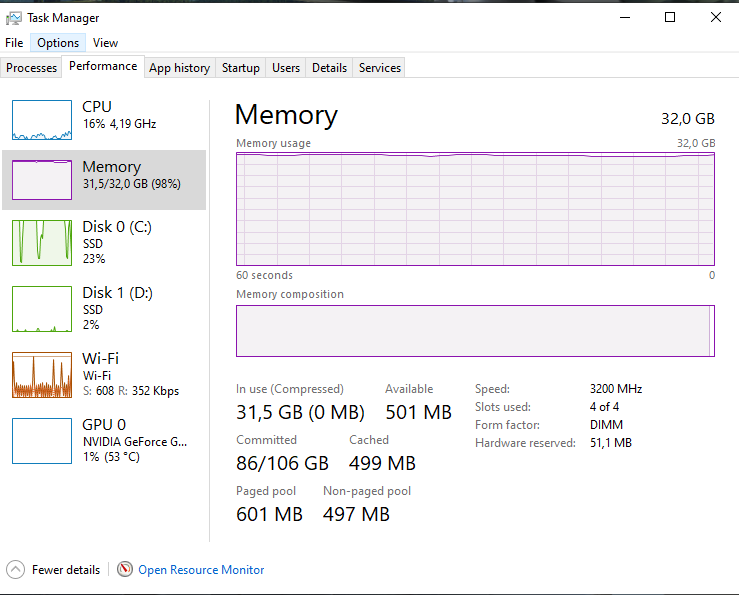739x595 pixels.
Task: Open the Details tab
Action: (x=329, y=68)
